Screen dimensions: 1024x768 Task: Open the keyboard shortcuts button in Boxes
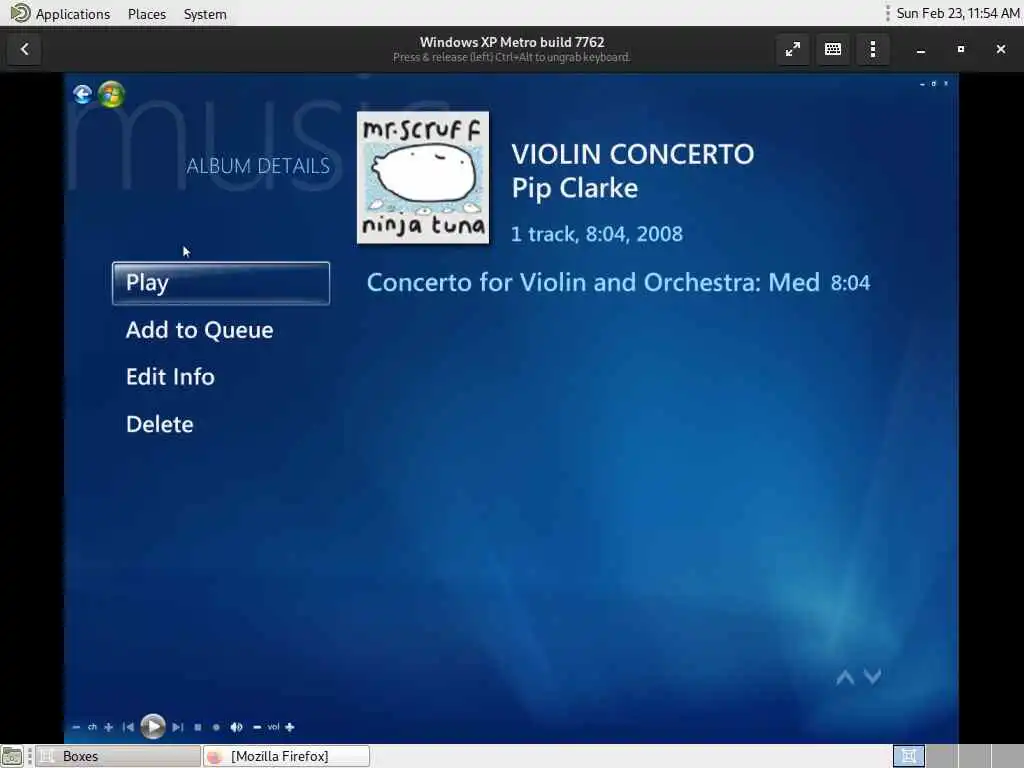[833, 50]
